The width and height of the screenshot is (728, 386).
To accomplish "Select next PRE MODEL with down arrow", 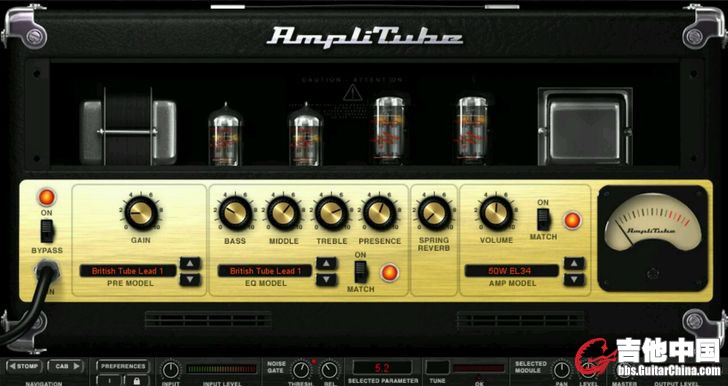I will (x=190, y=280).
